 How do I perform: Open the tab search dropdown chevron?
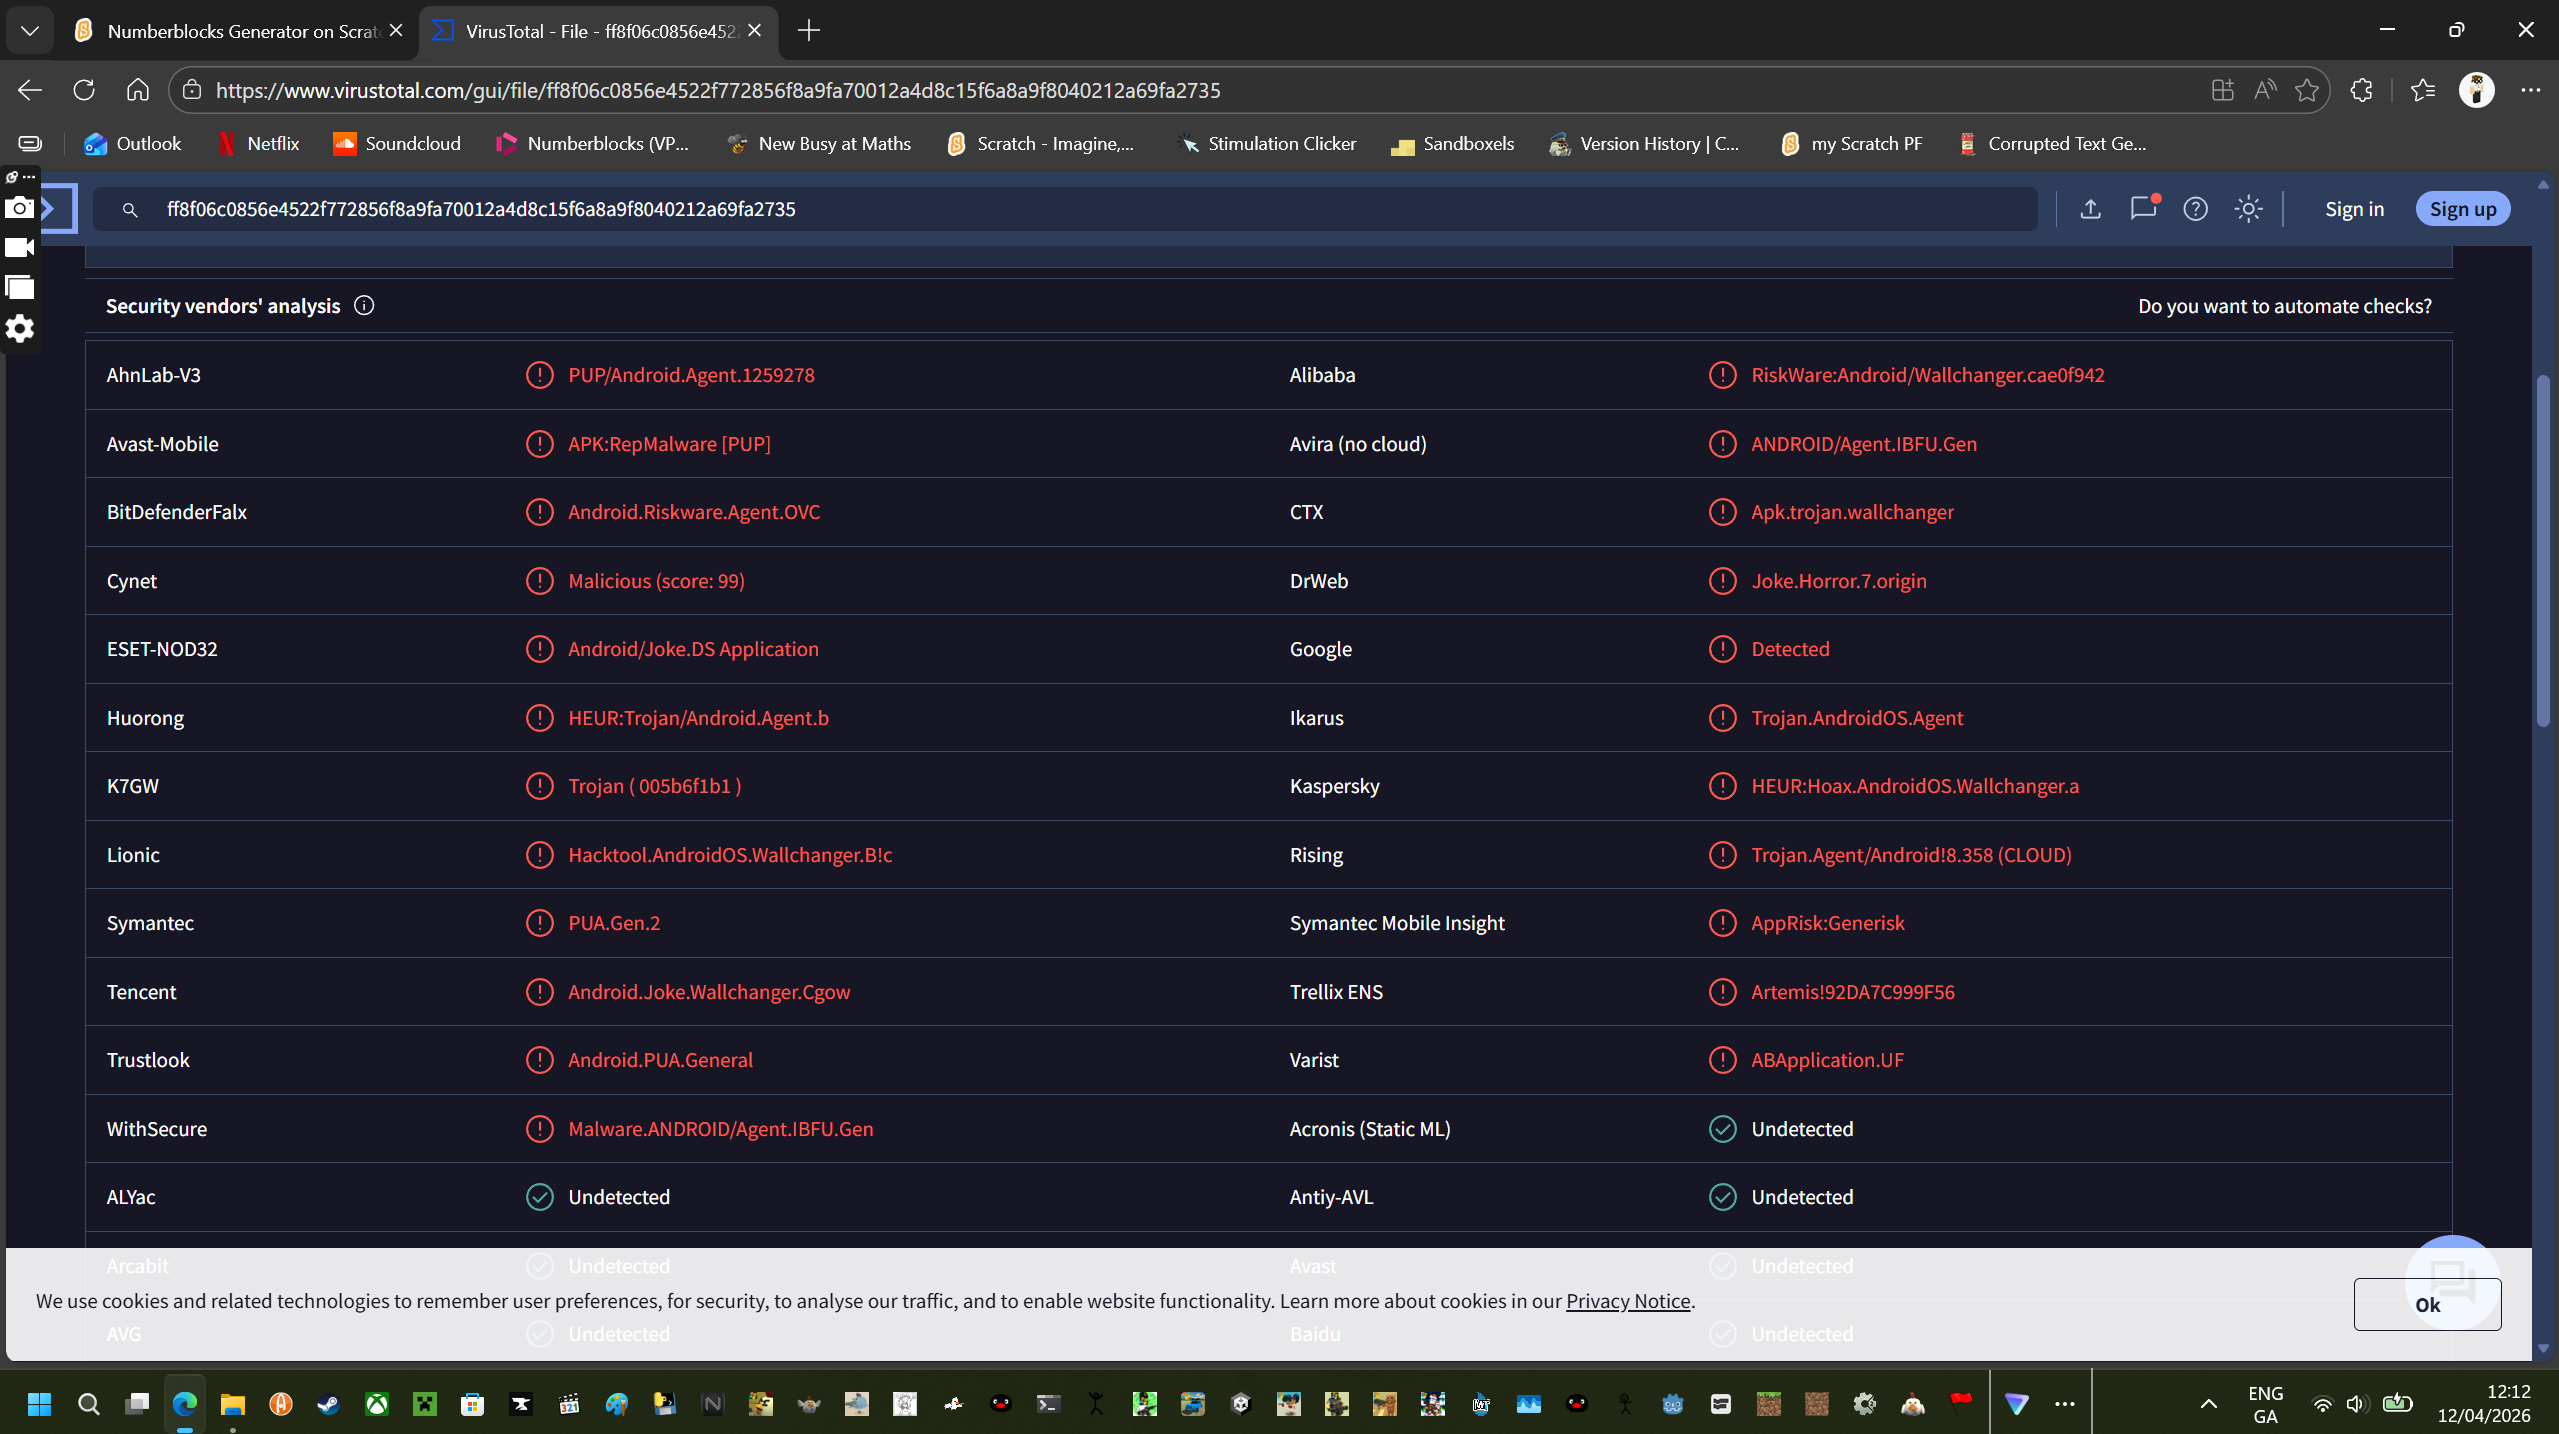(x=29, y=30)
